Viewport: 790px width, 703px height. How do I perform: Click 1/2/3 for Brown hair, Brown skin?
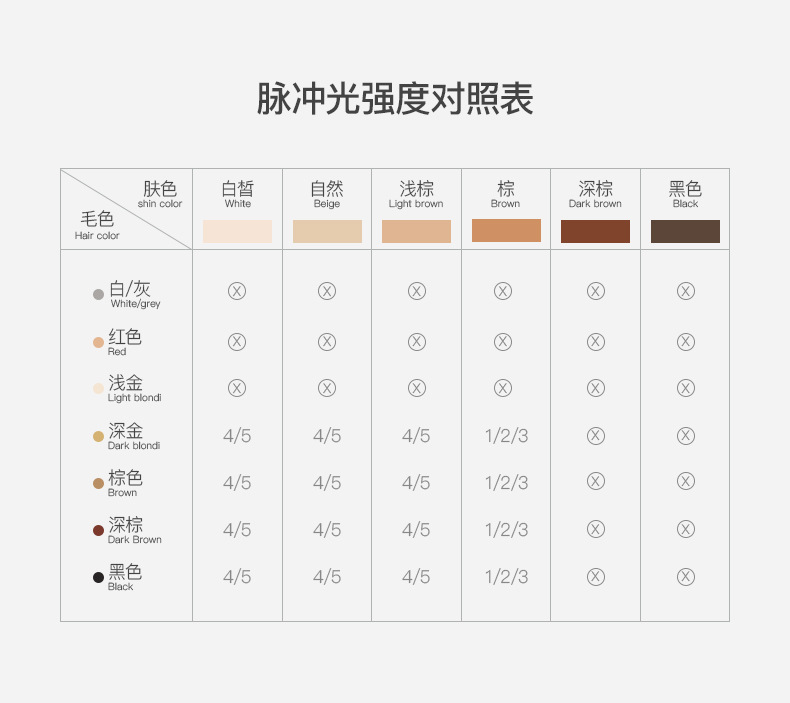click(x=506, y=483)
